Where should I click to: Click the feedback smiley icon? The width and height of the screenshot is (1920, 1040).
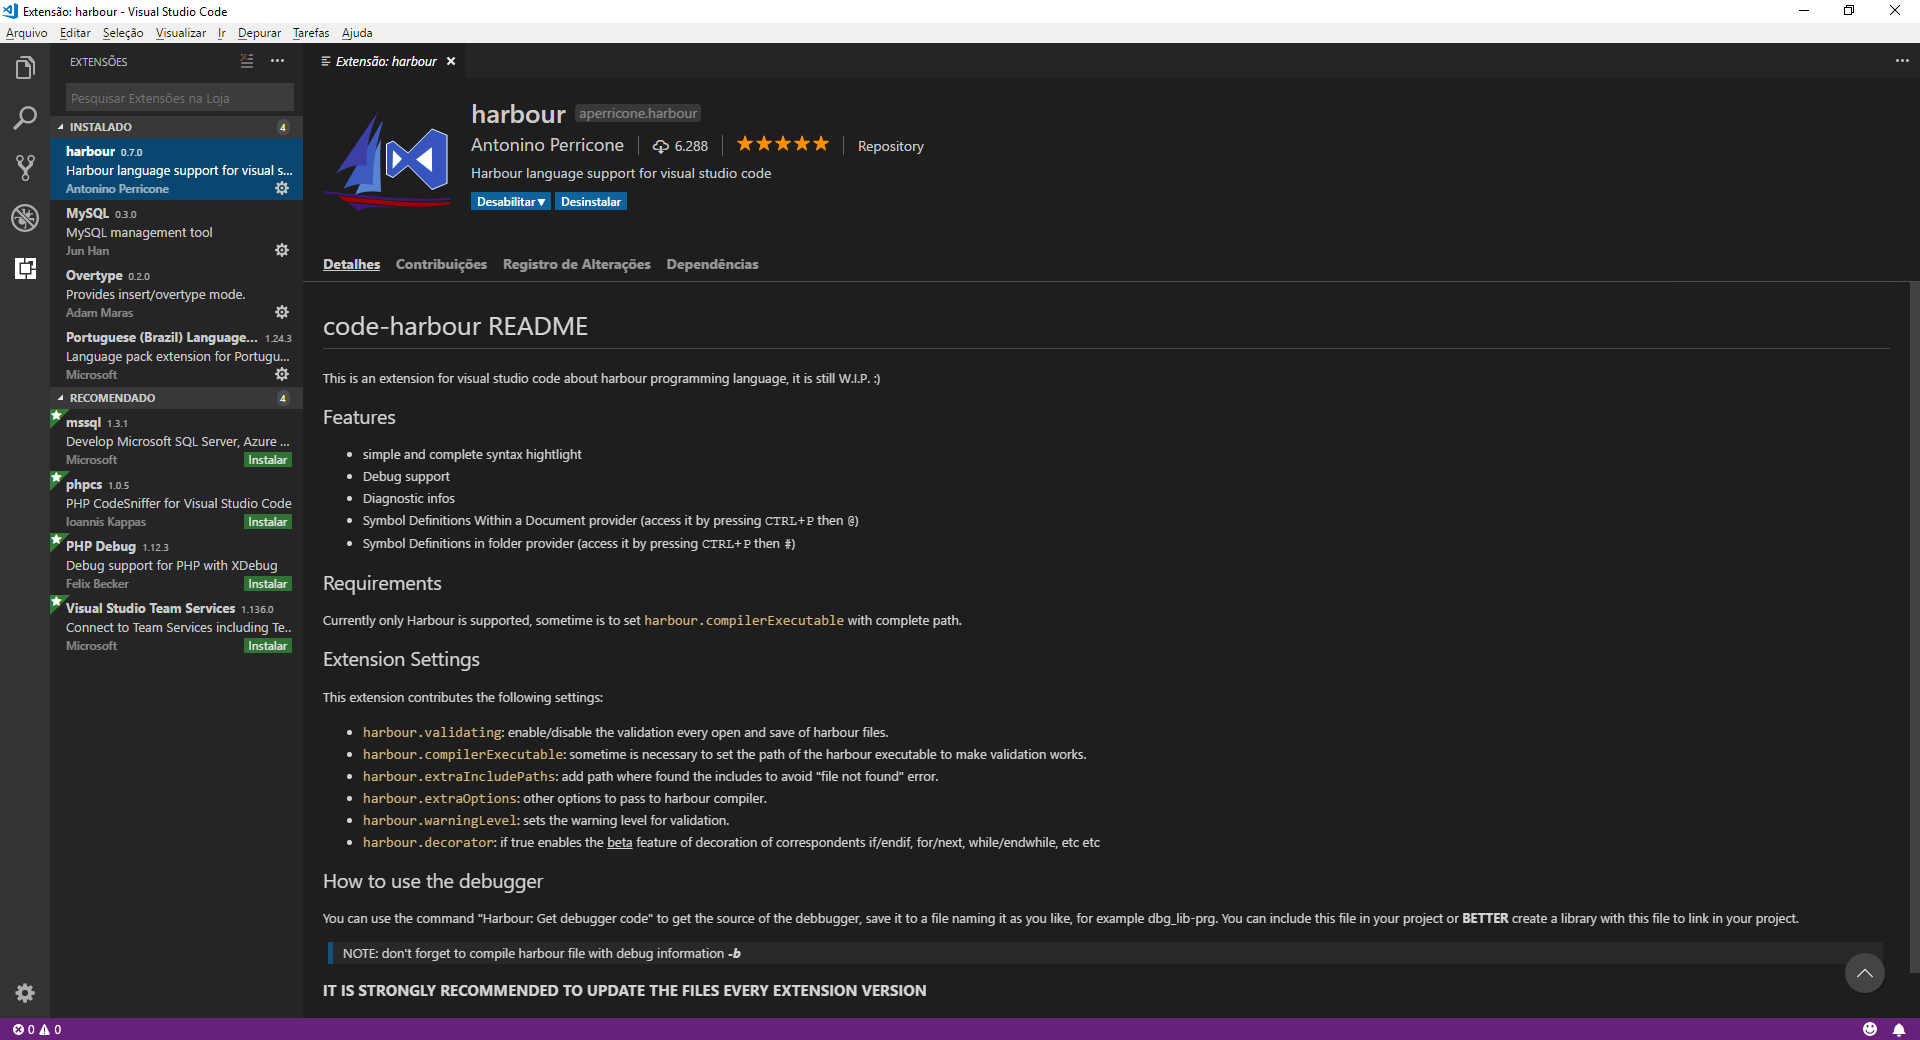pos(1870,1029)
